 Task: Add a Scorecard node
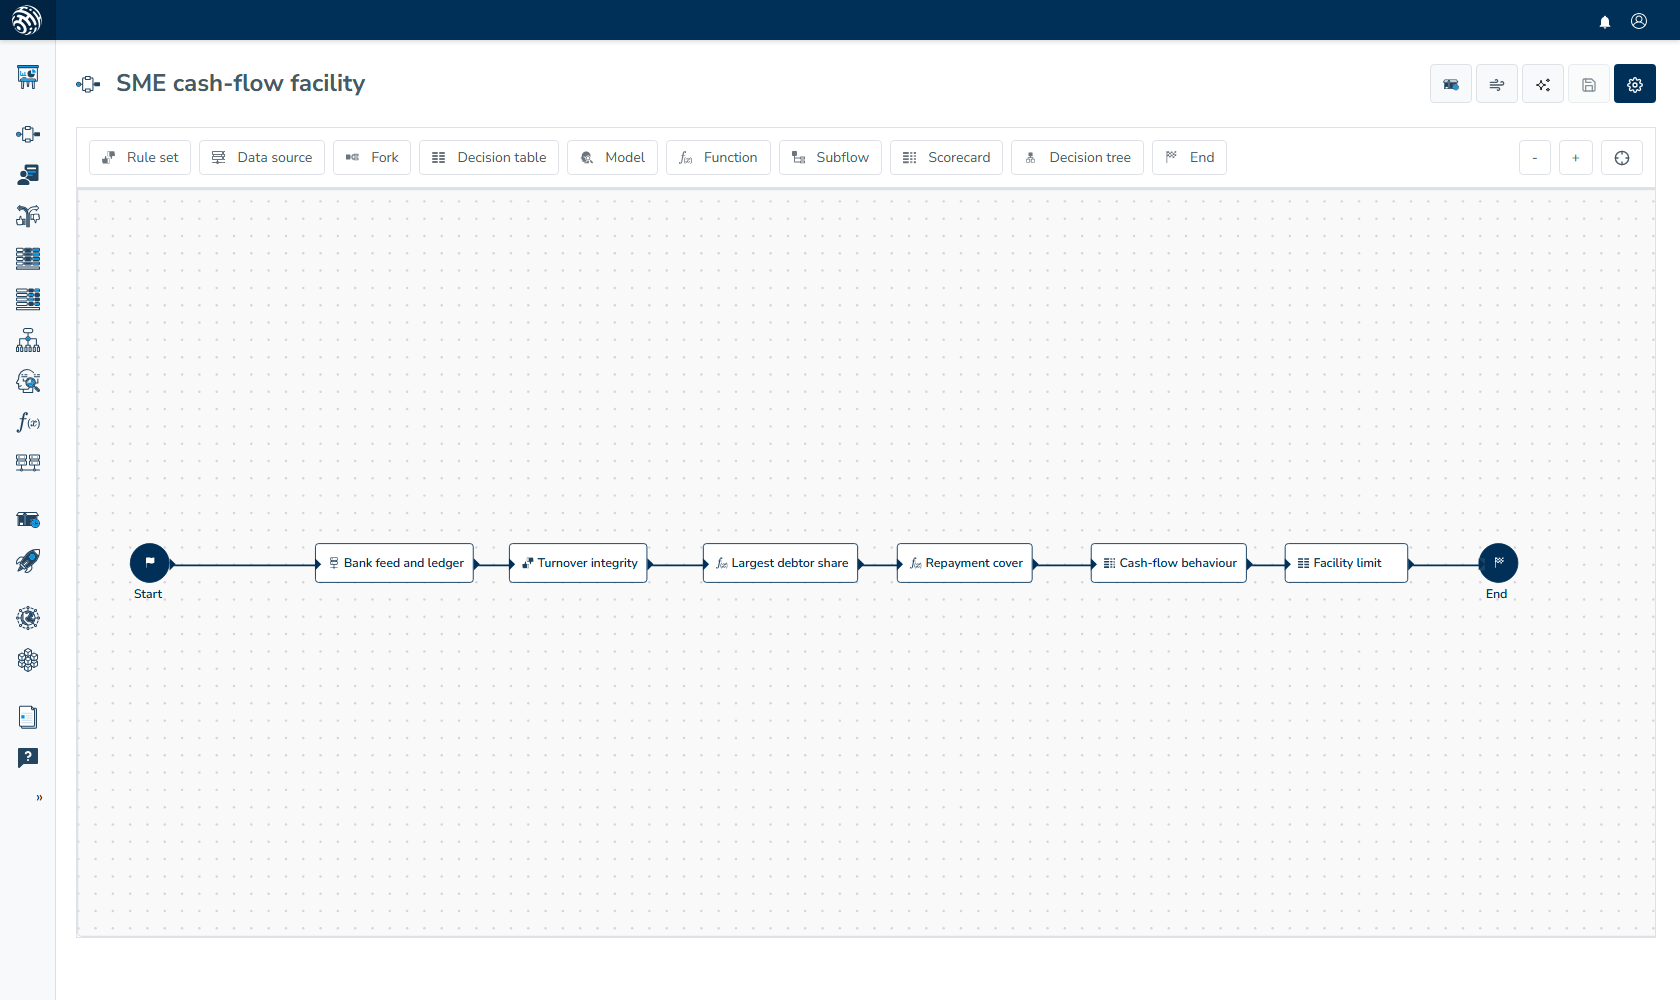[946, 157]
